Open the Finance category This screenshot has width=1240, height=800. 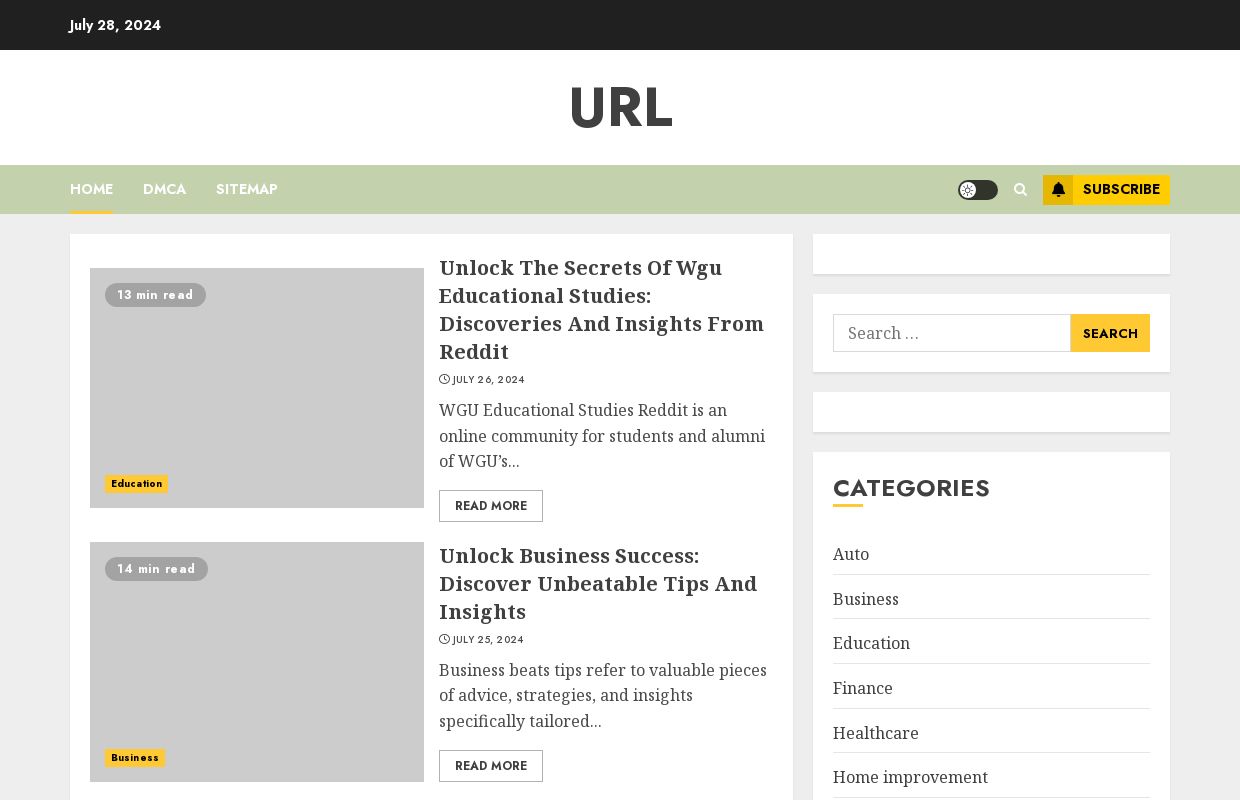click(x=863, y=688)
